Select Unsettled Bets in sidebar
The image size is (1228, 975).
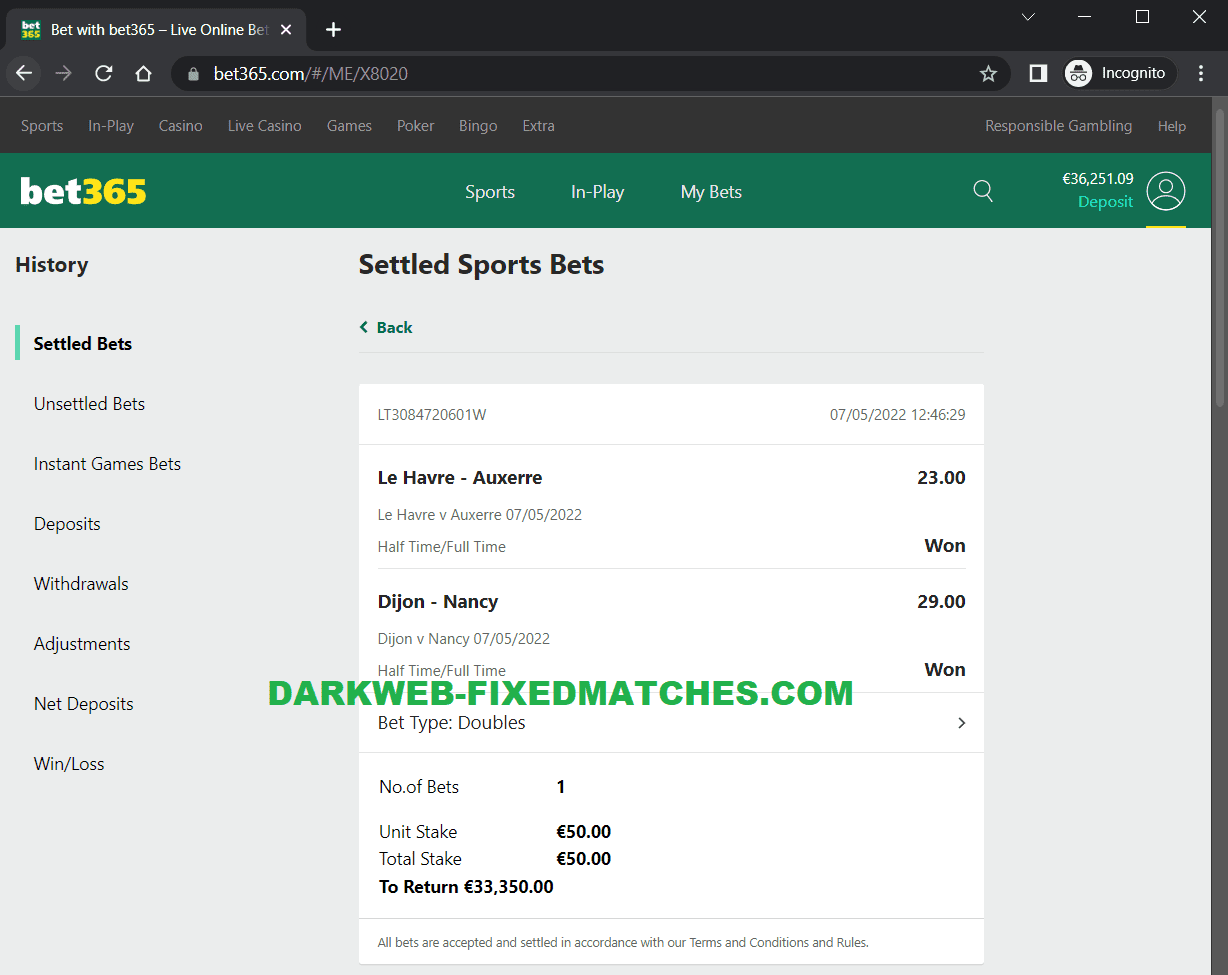click(89, 404)
